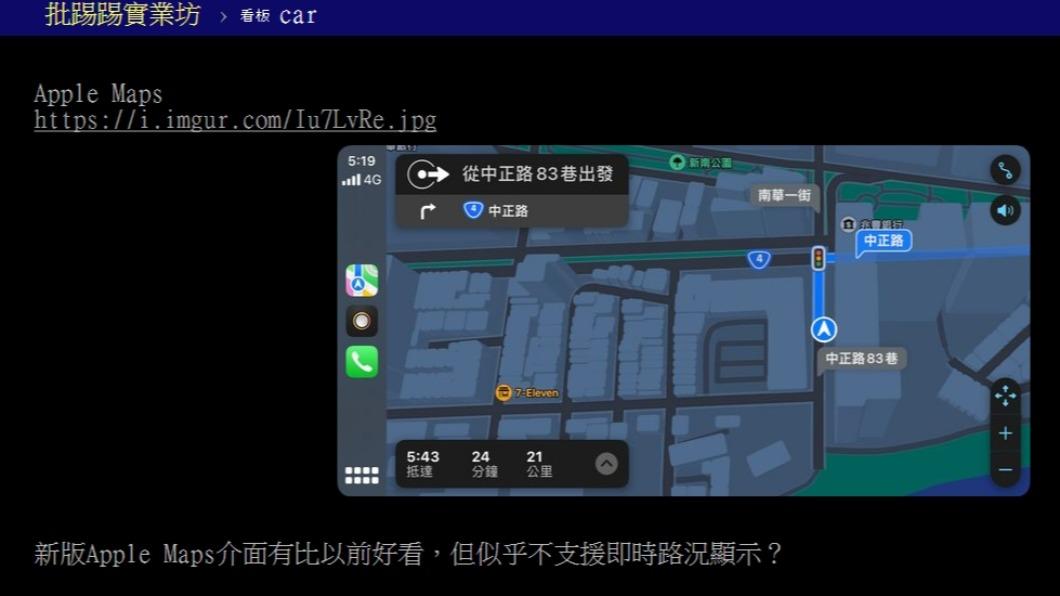Expand the ETA panel using the chevron

pos(607,463)
